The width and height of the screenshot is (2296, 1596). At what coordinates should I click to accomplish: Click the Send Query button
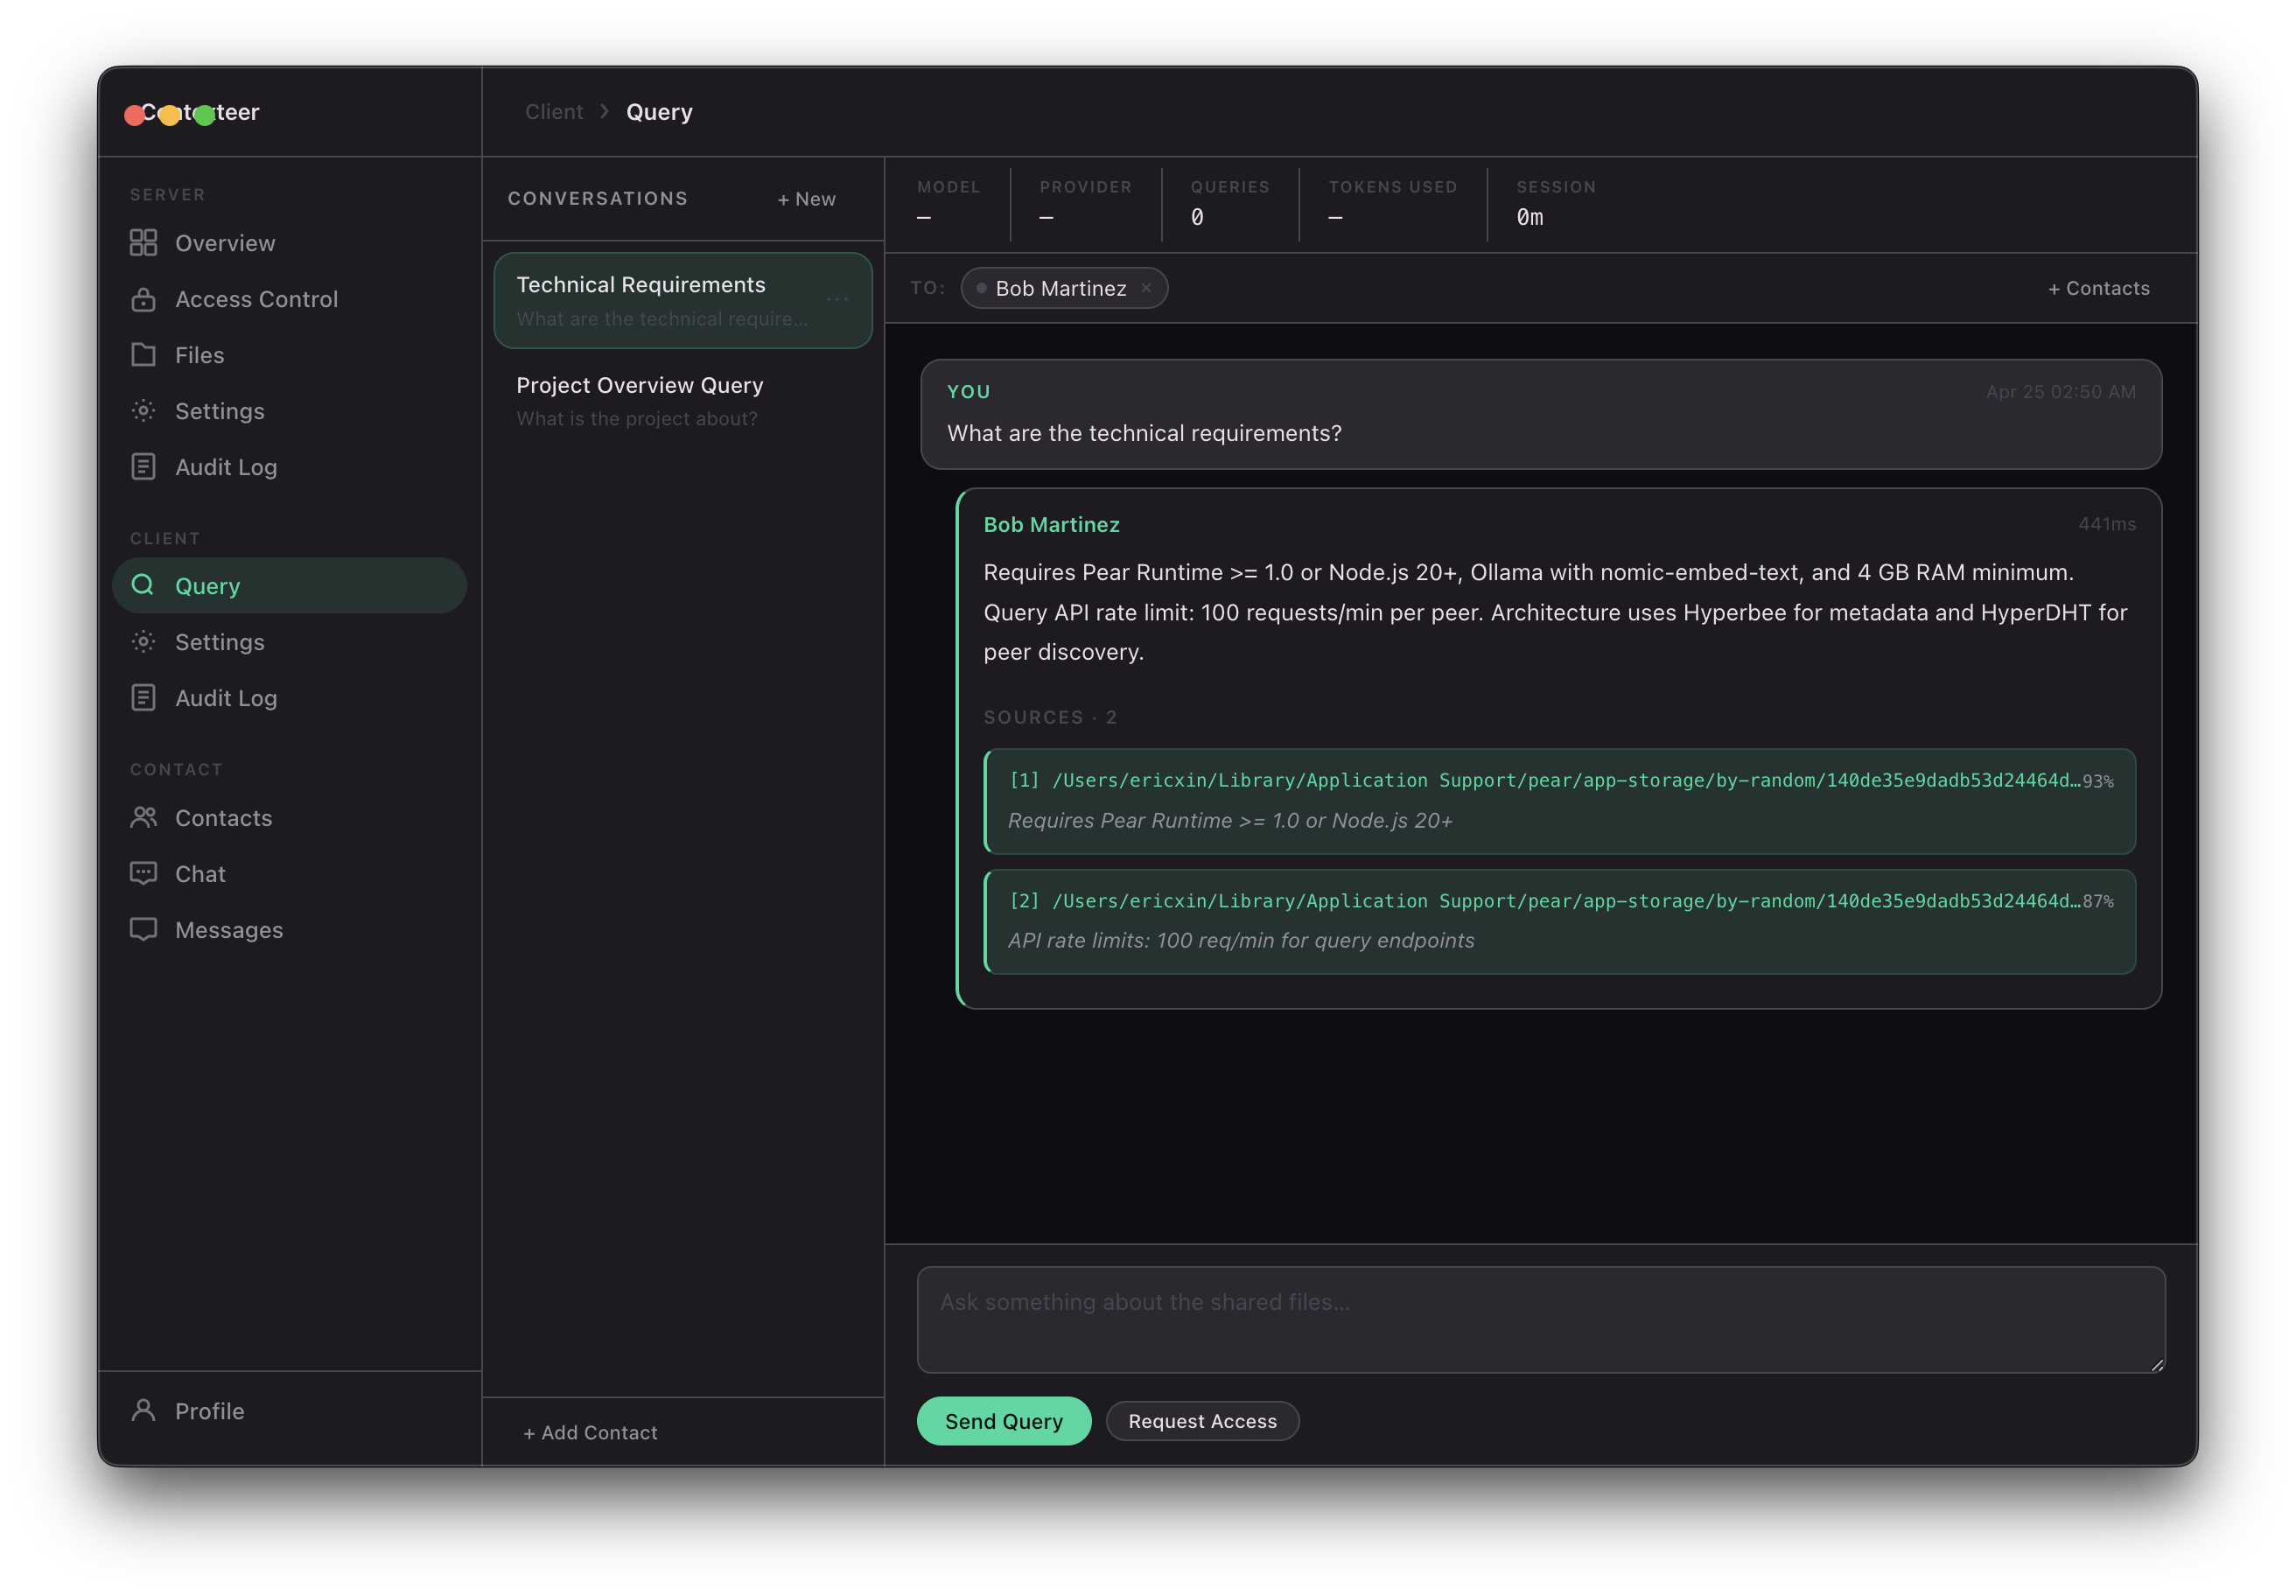click(x=1003, y=1421)
